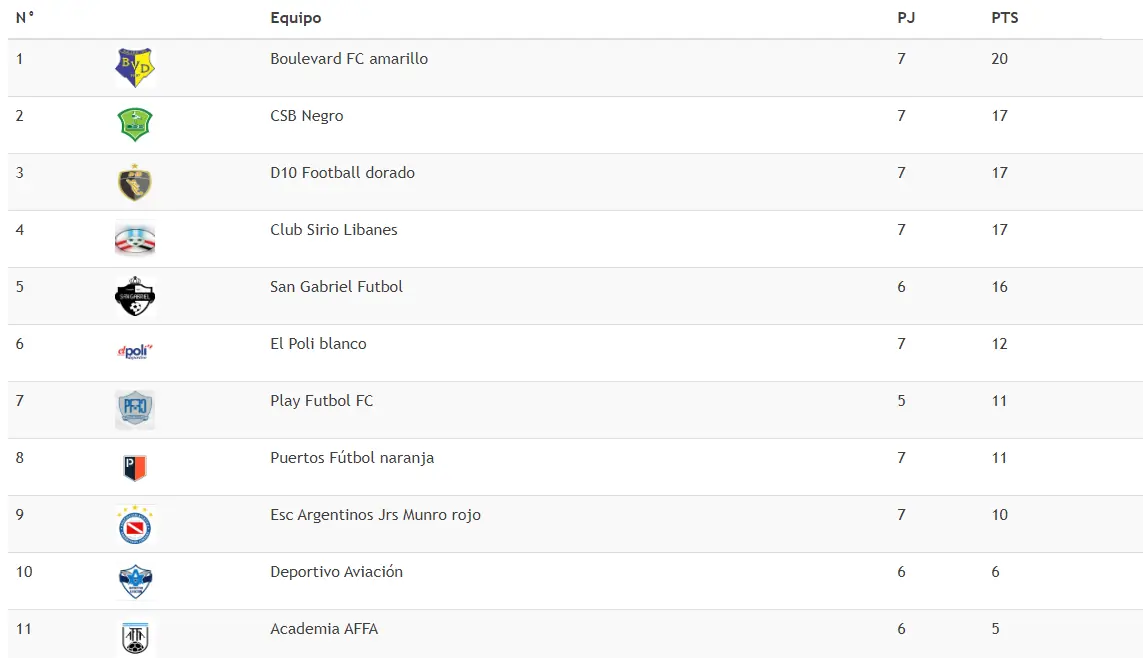Click the San Gabriel Futbol black crest
This screenshot has width=1143, height=658.
pyautogui.click(x=135, y=296)
